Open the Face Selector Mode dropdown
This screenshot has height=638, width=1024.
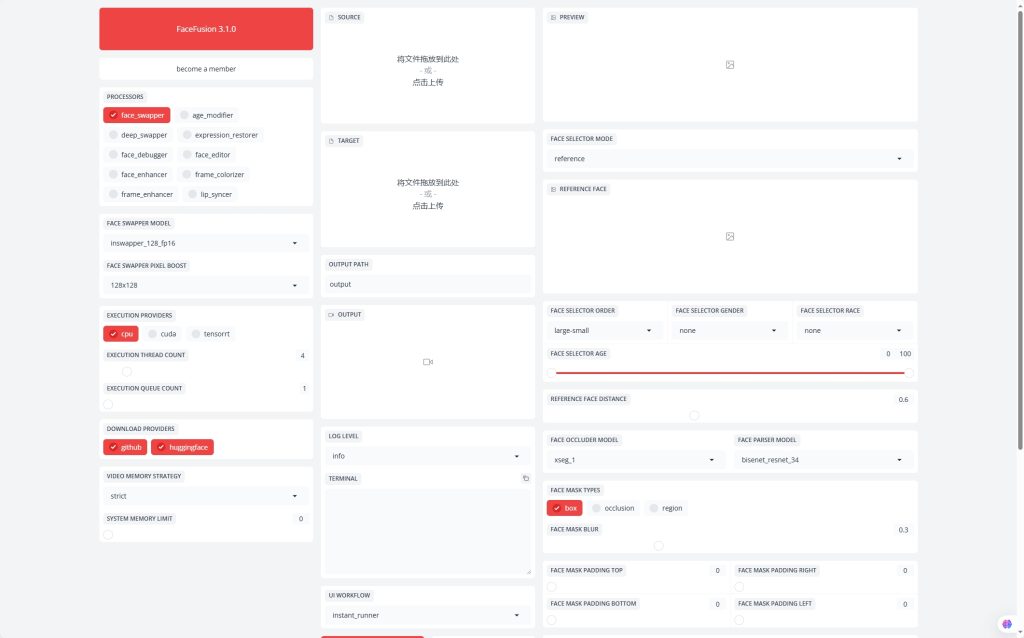pos(730,159)
